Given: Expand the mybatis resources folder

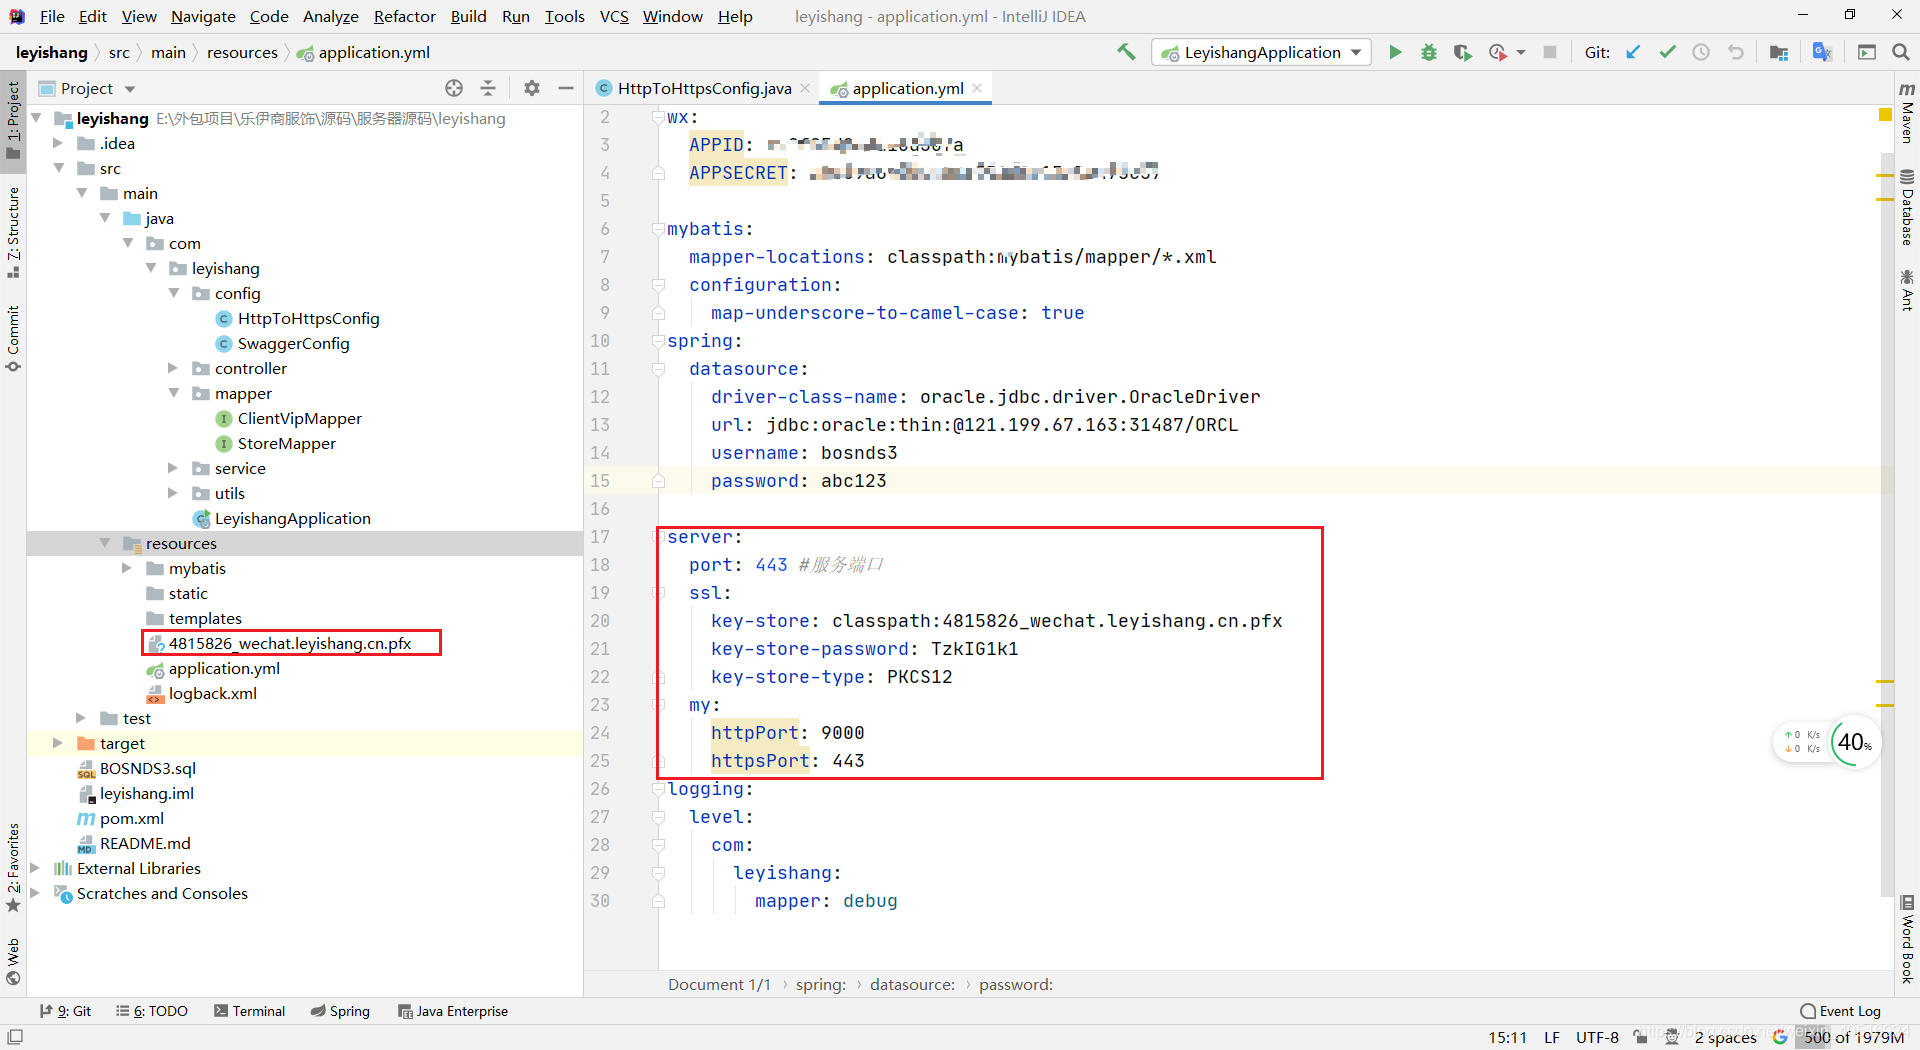Looking at the screenshot, I should (127, 568).
